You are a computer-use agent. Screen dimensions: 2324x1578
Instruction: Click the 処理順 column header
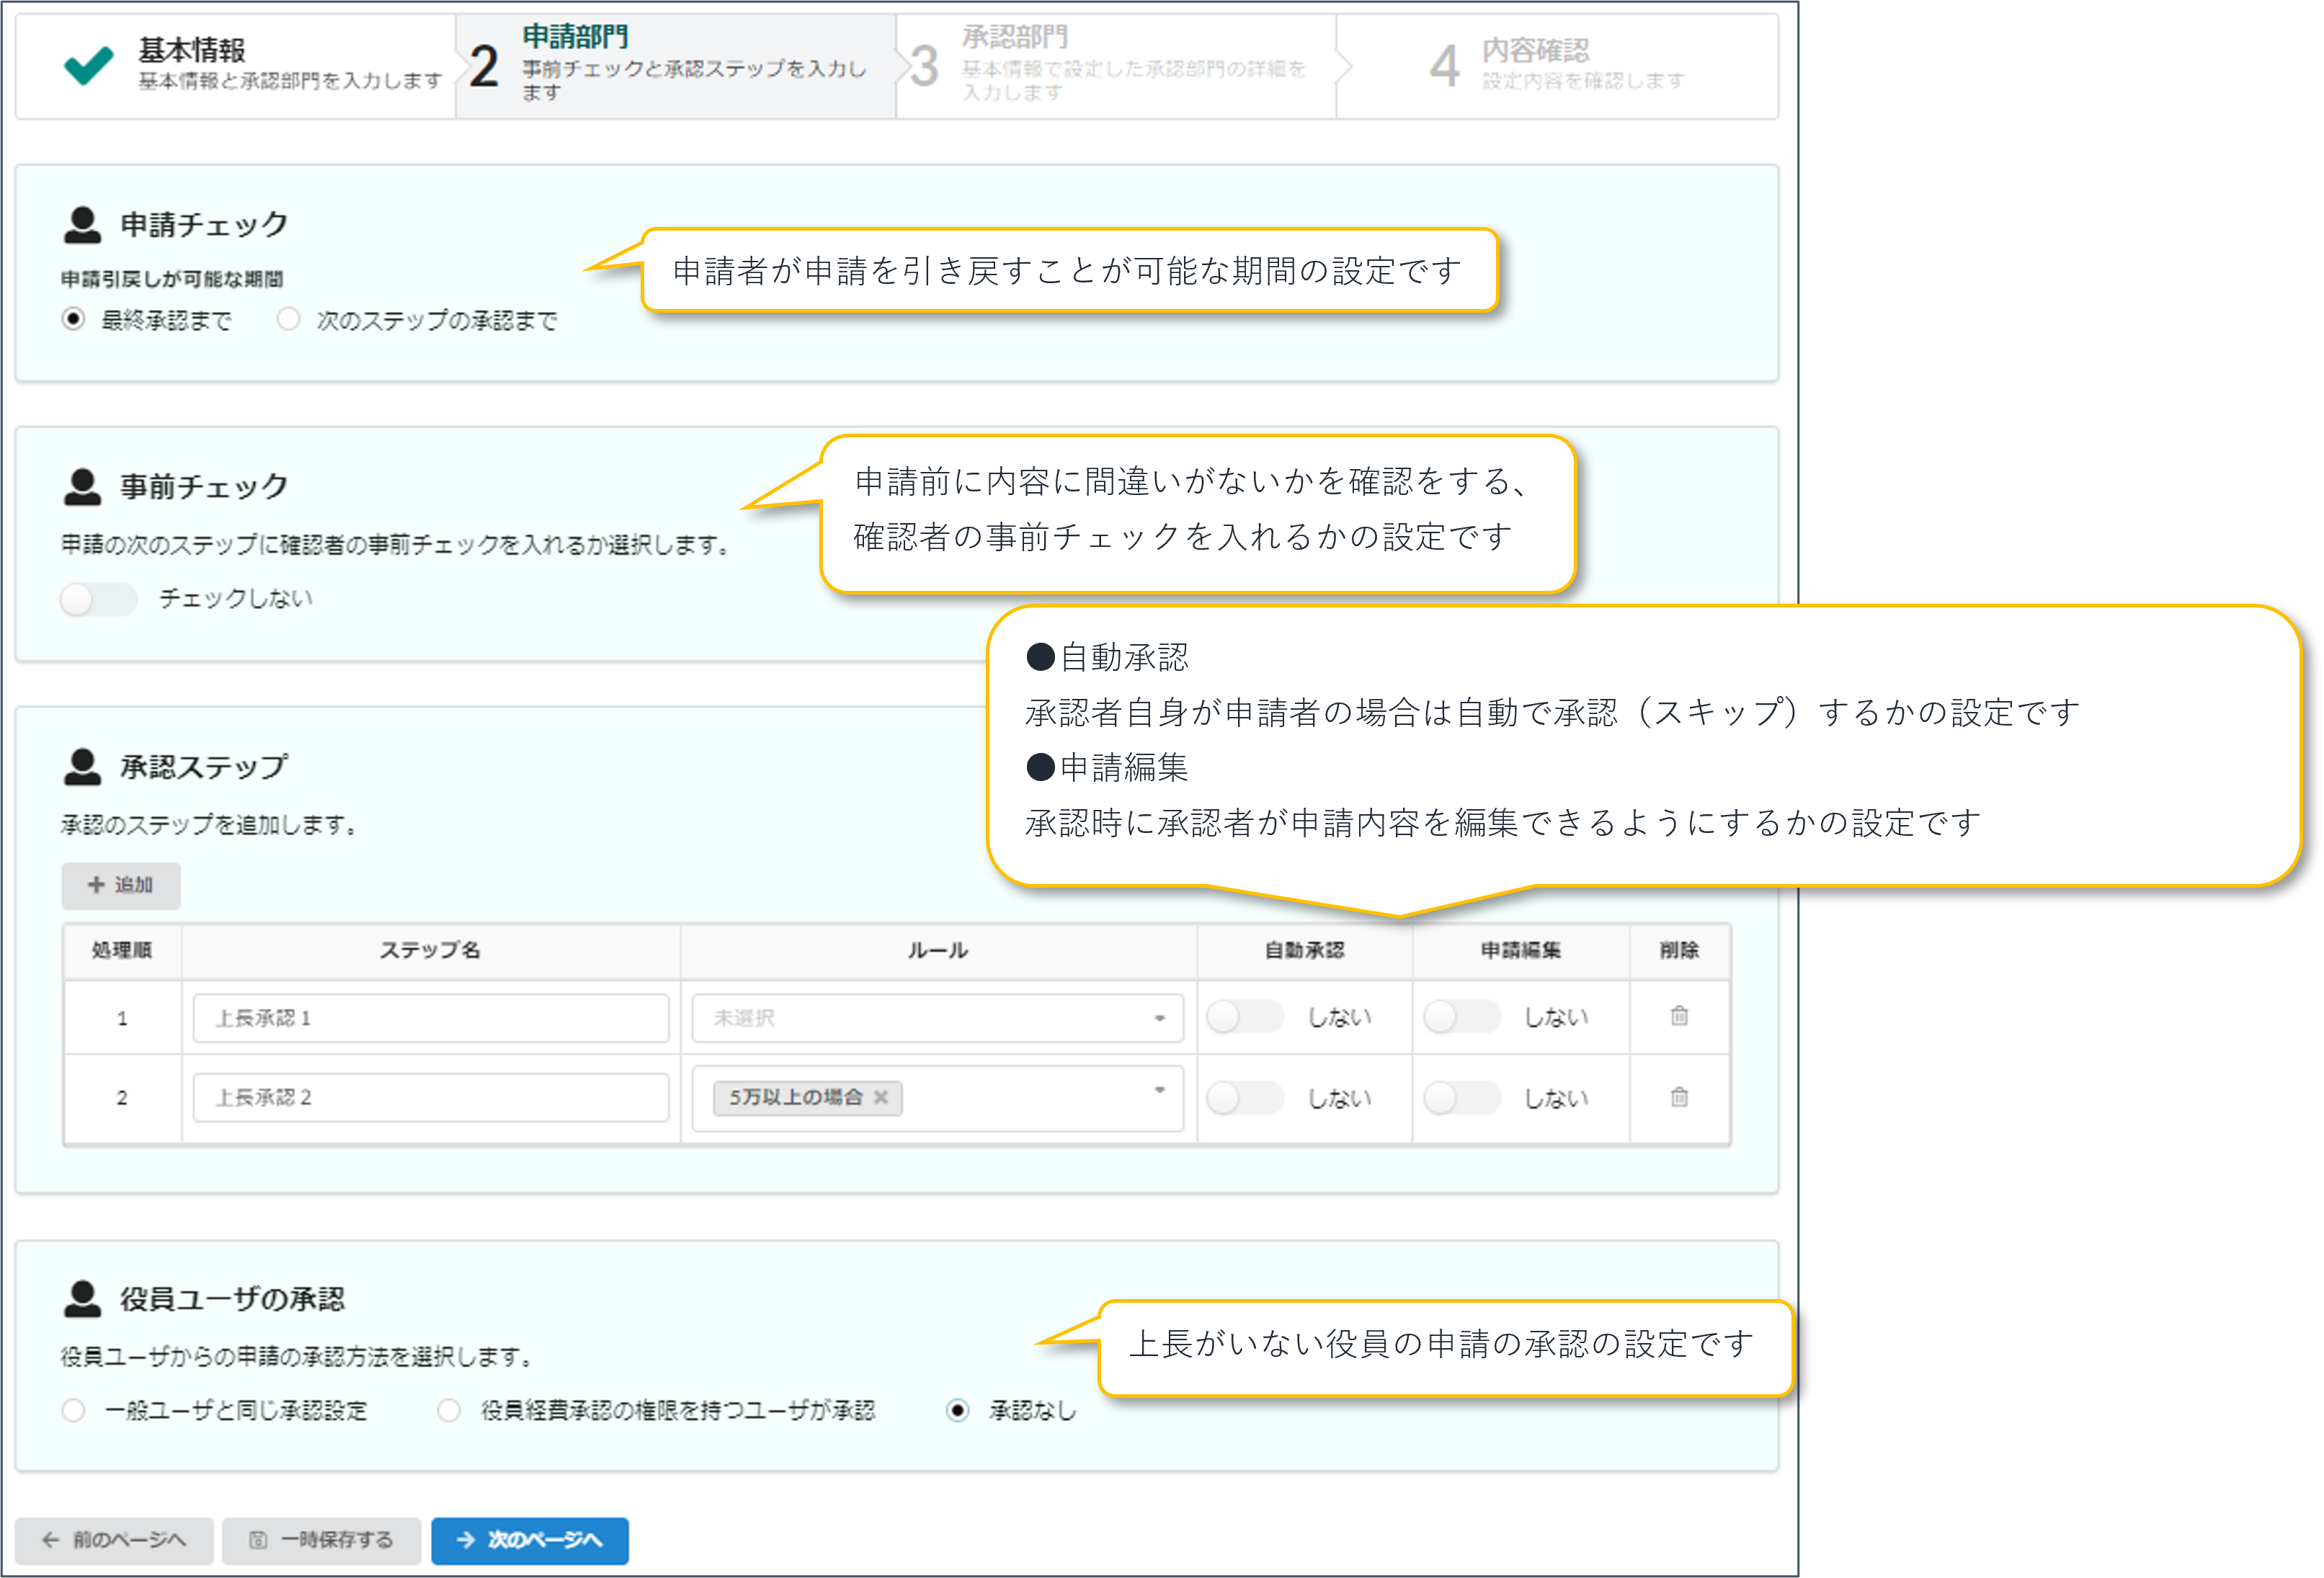[122, 950]
